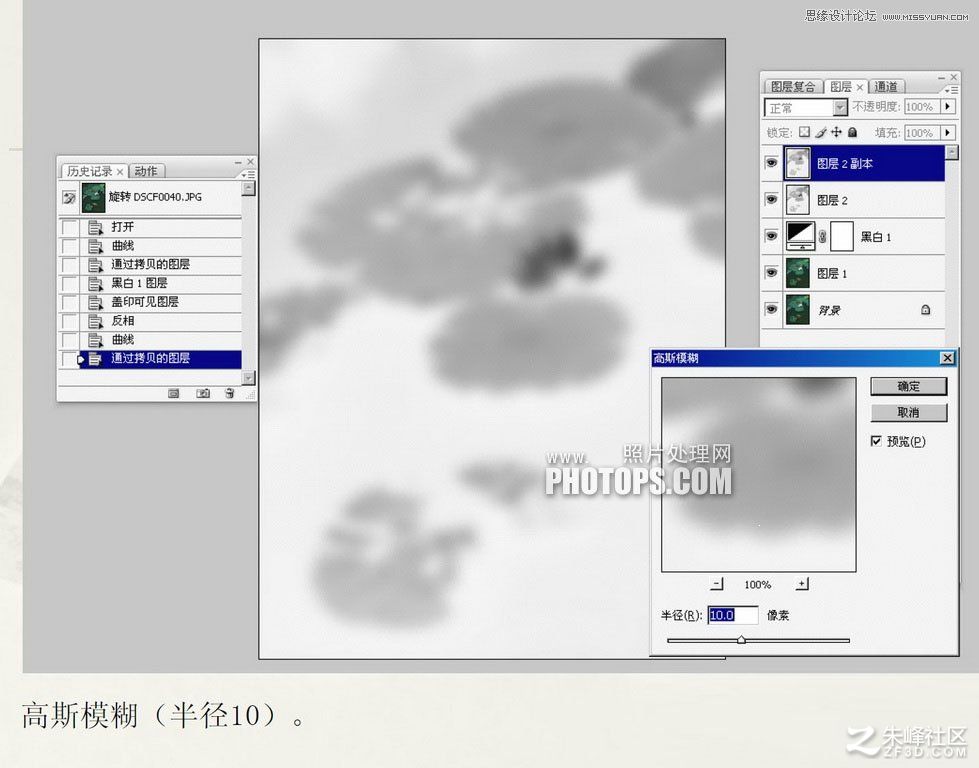Switch to the 通道 tab

pos(886,87)
